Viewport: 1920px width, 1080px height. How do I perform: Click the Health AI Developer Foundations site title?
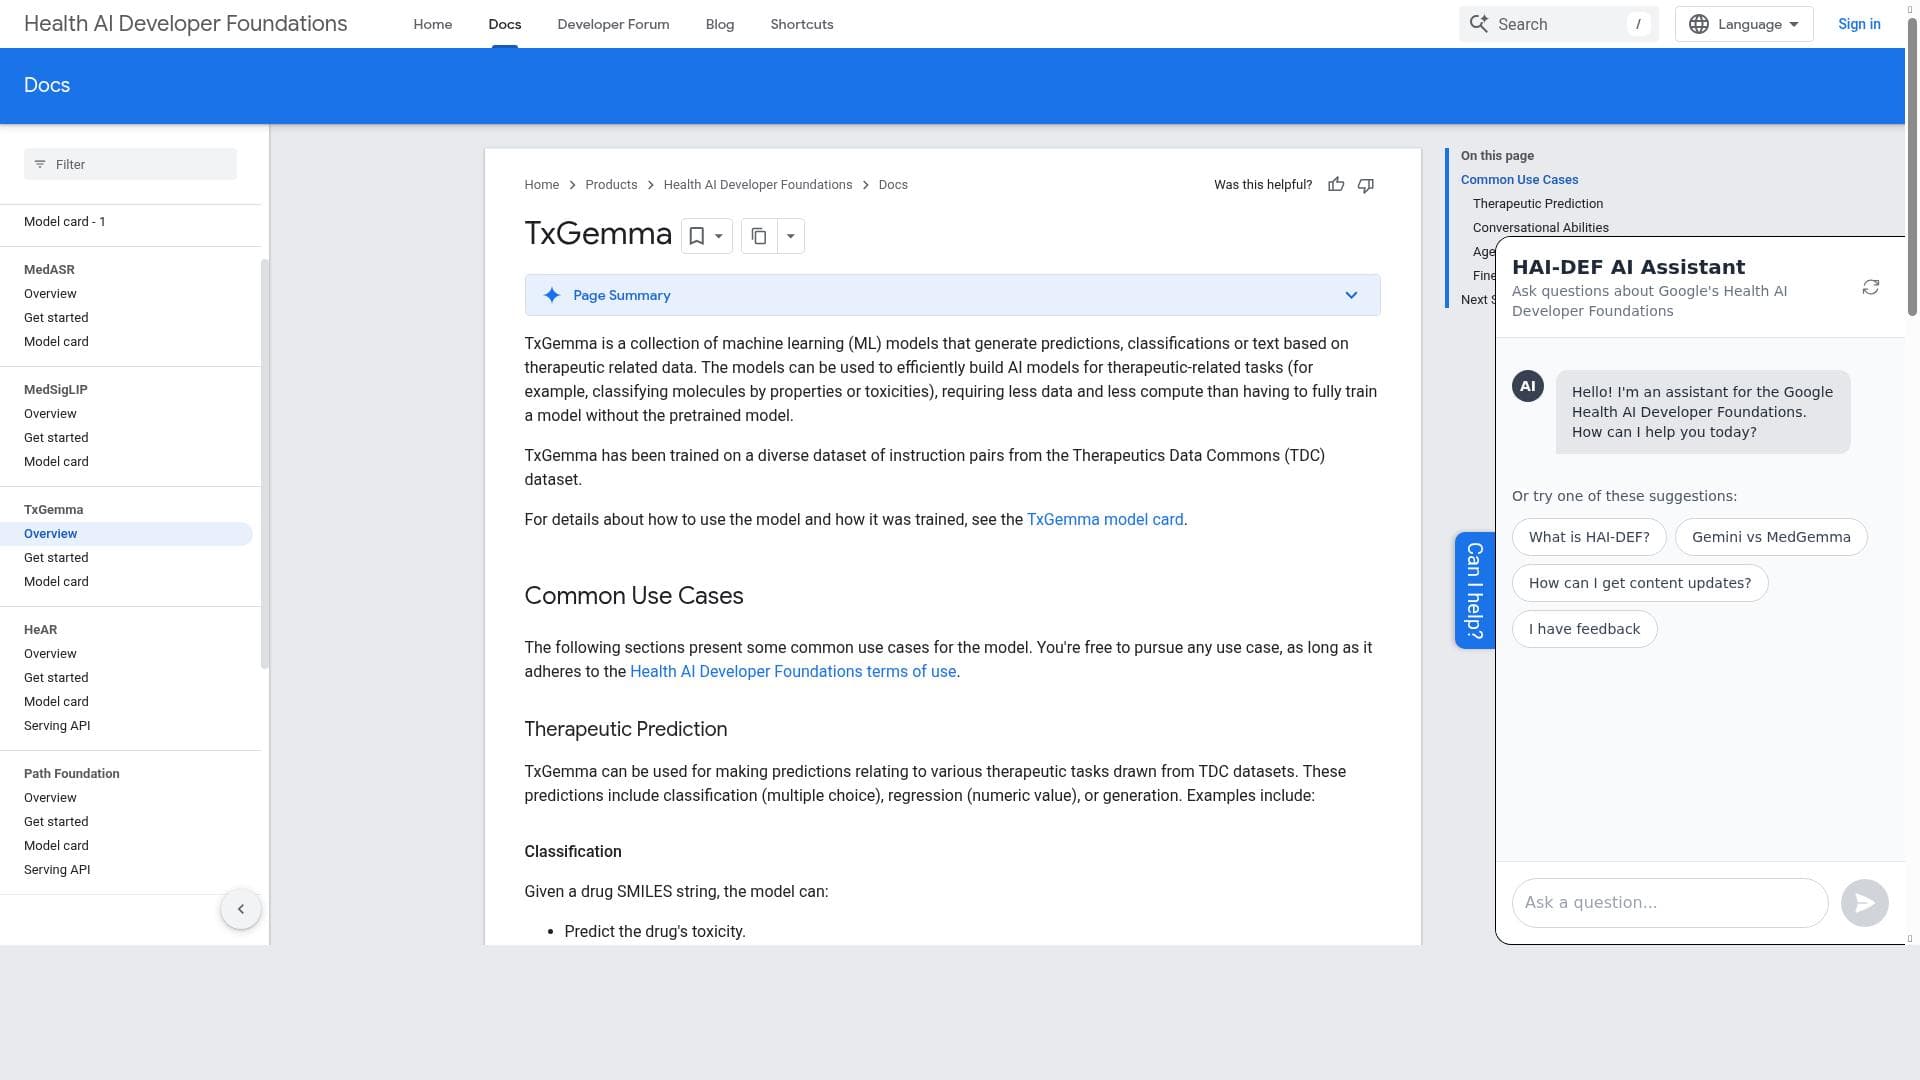point(186,24)
